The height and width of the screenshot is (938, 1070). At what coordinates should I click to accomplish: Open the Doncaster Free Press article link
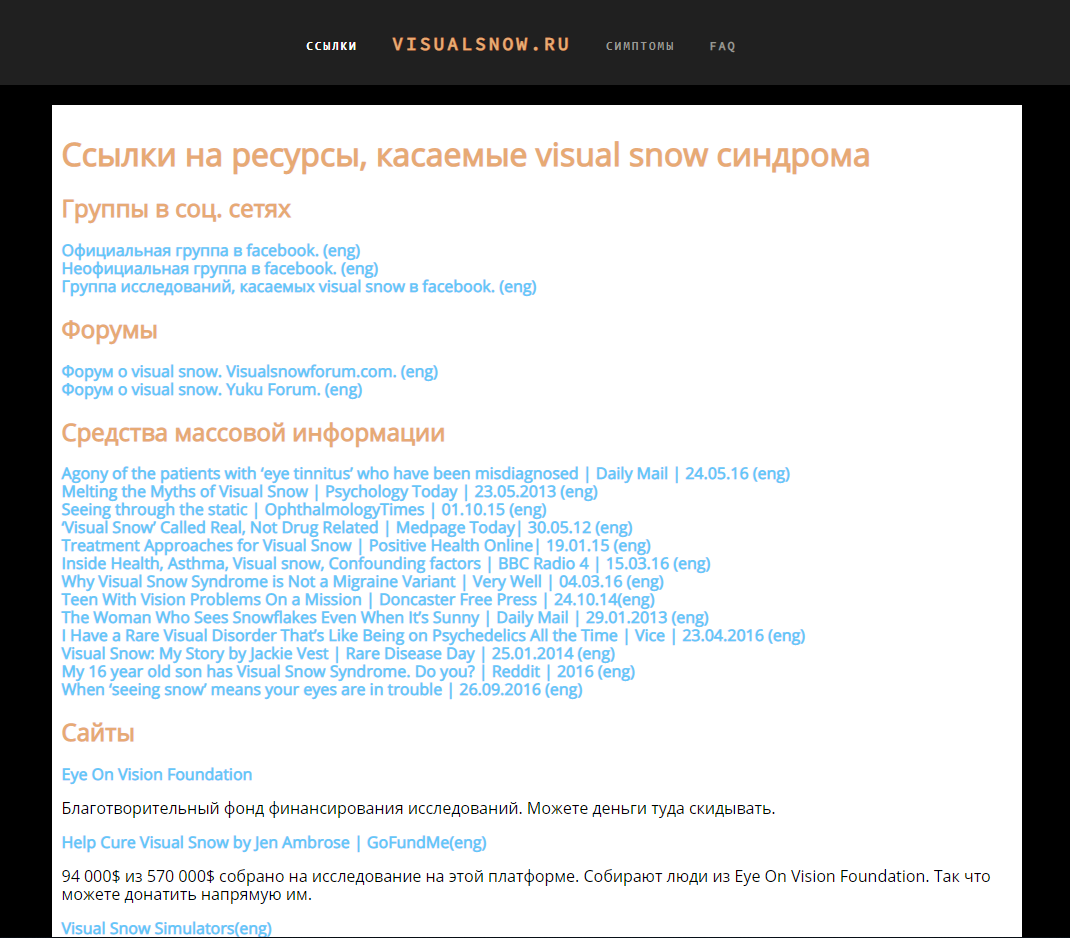click(358, 600)
